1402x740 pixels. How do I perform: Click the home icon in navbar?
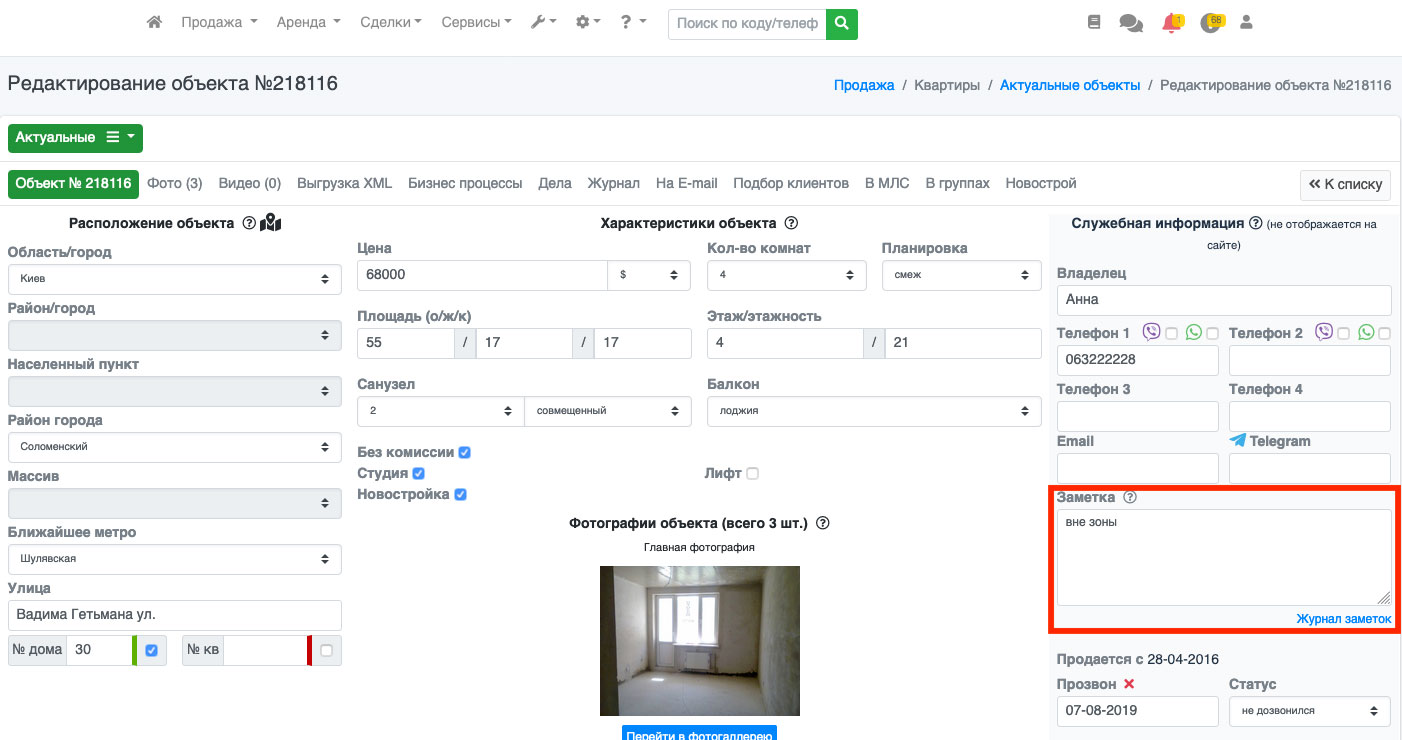pos(154,22)
